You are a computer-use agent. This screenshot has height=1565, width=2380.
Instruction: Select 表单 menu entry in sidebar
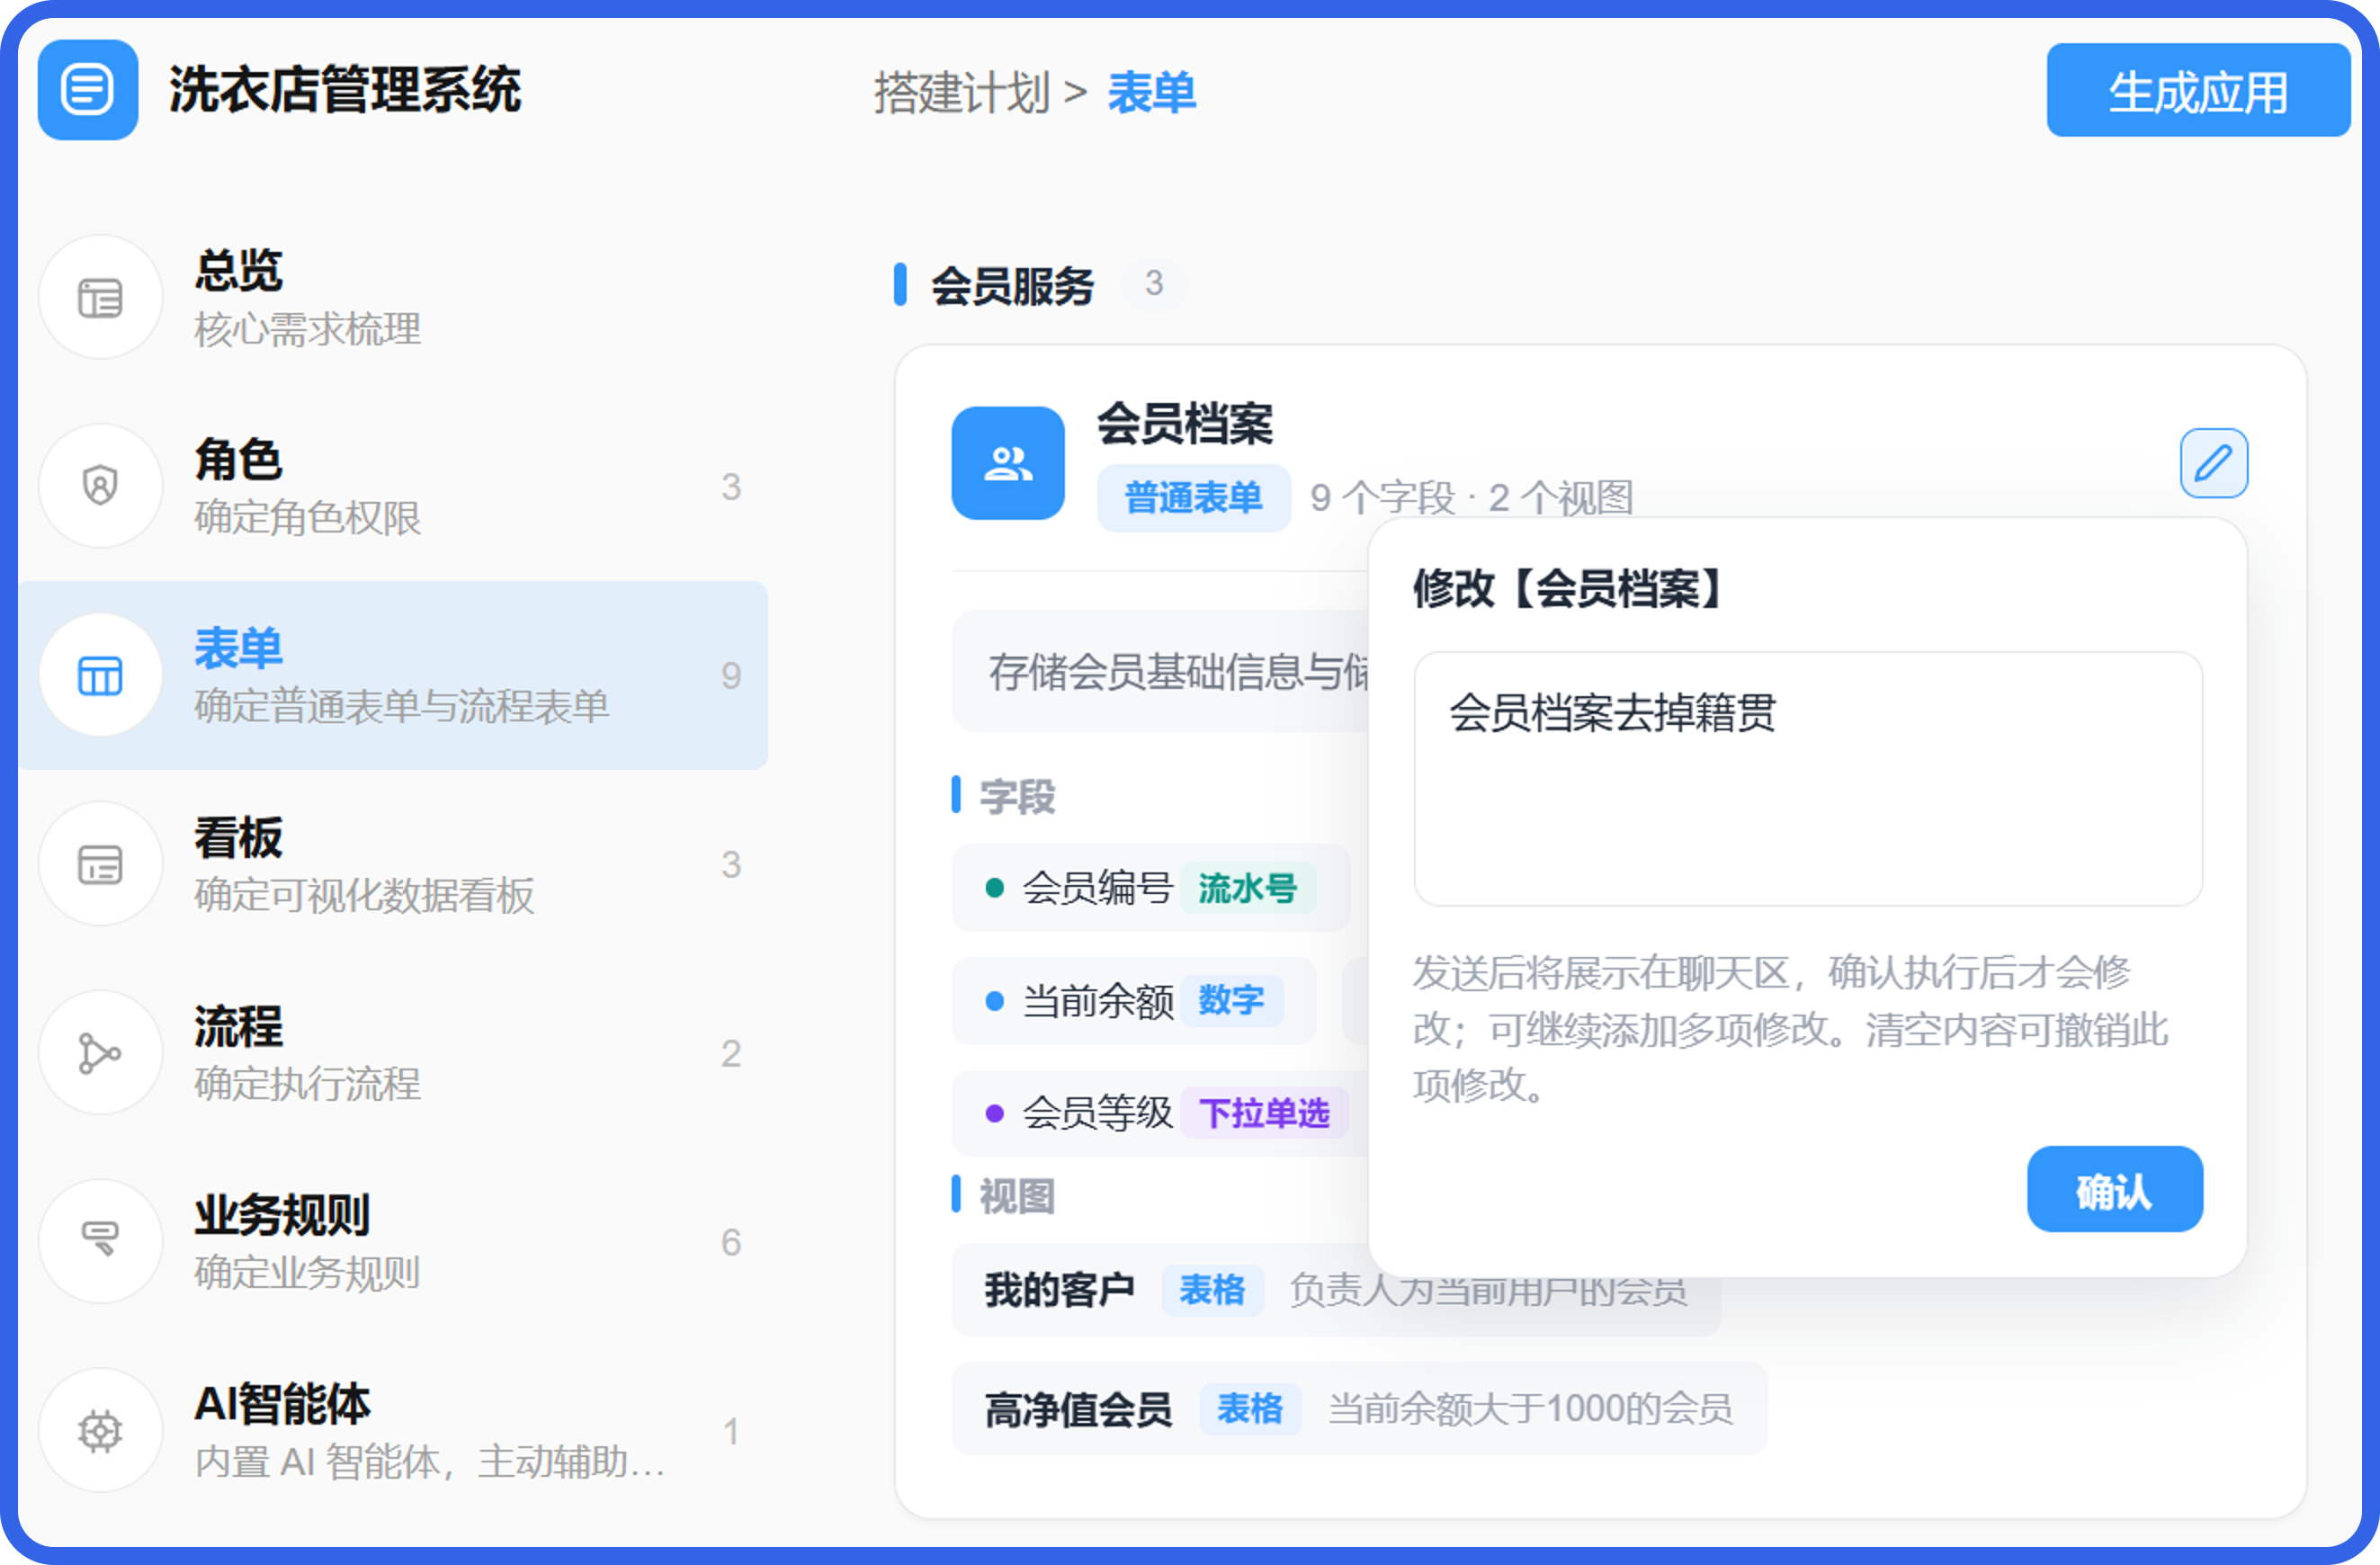(393, 675)
